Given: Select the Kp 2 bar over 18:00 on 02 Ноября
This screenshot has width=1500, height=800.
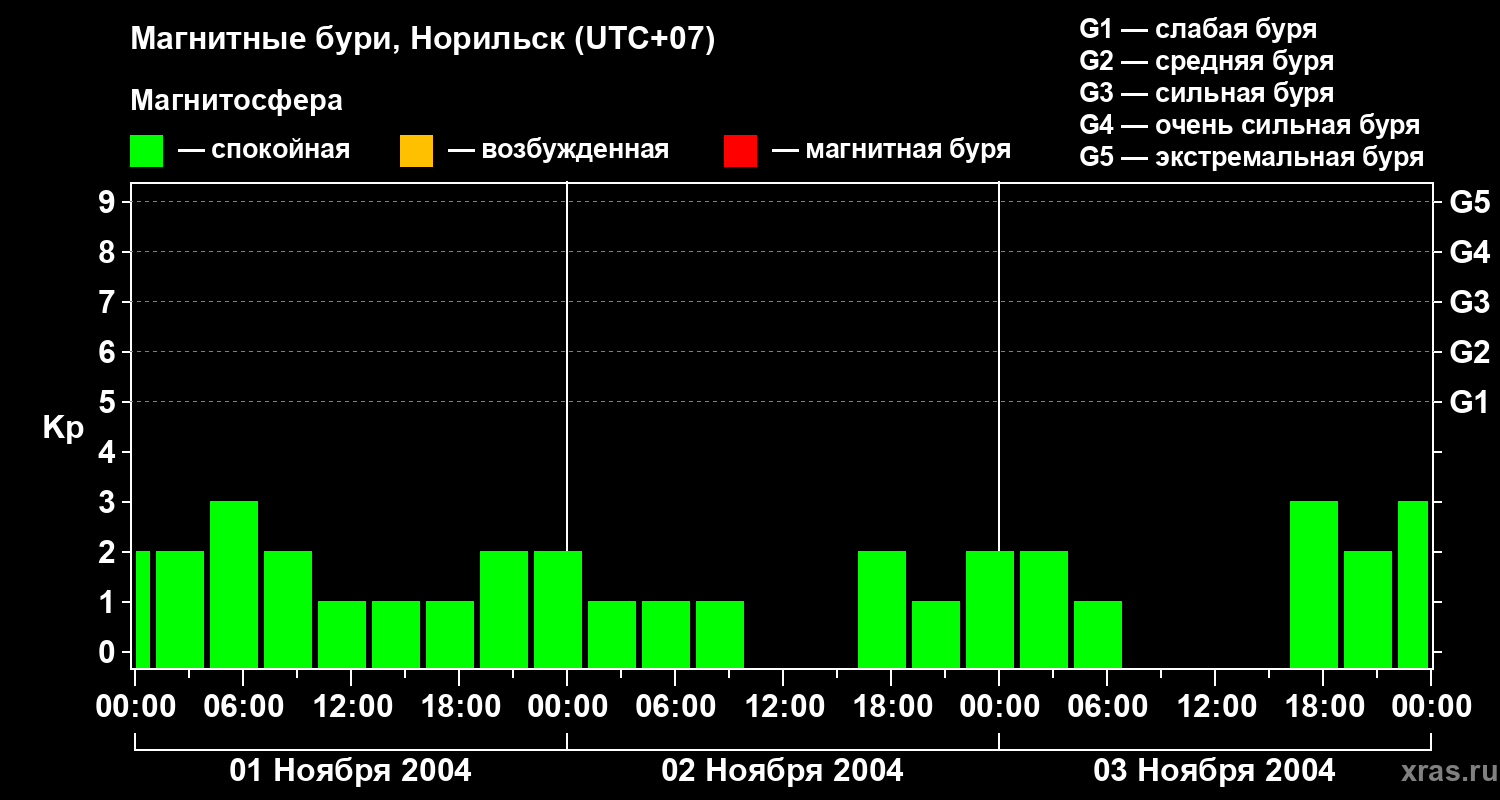Looking at the screenshot, I should tap(882, 609).
